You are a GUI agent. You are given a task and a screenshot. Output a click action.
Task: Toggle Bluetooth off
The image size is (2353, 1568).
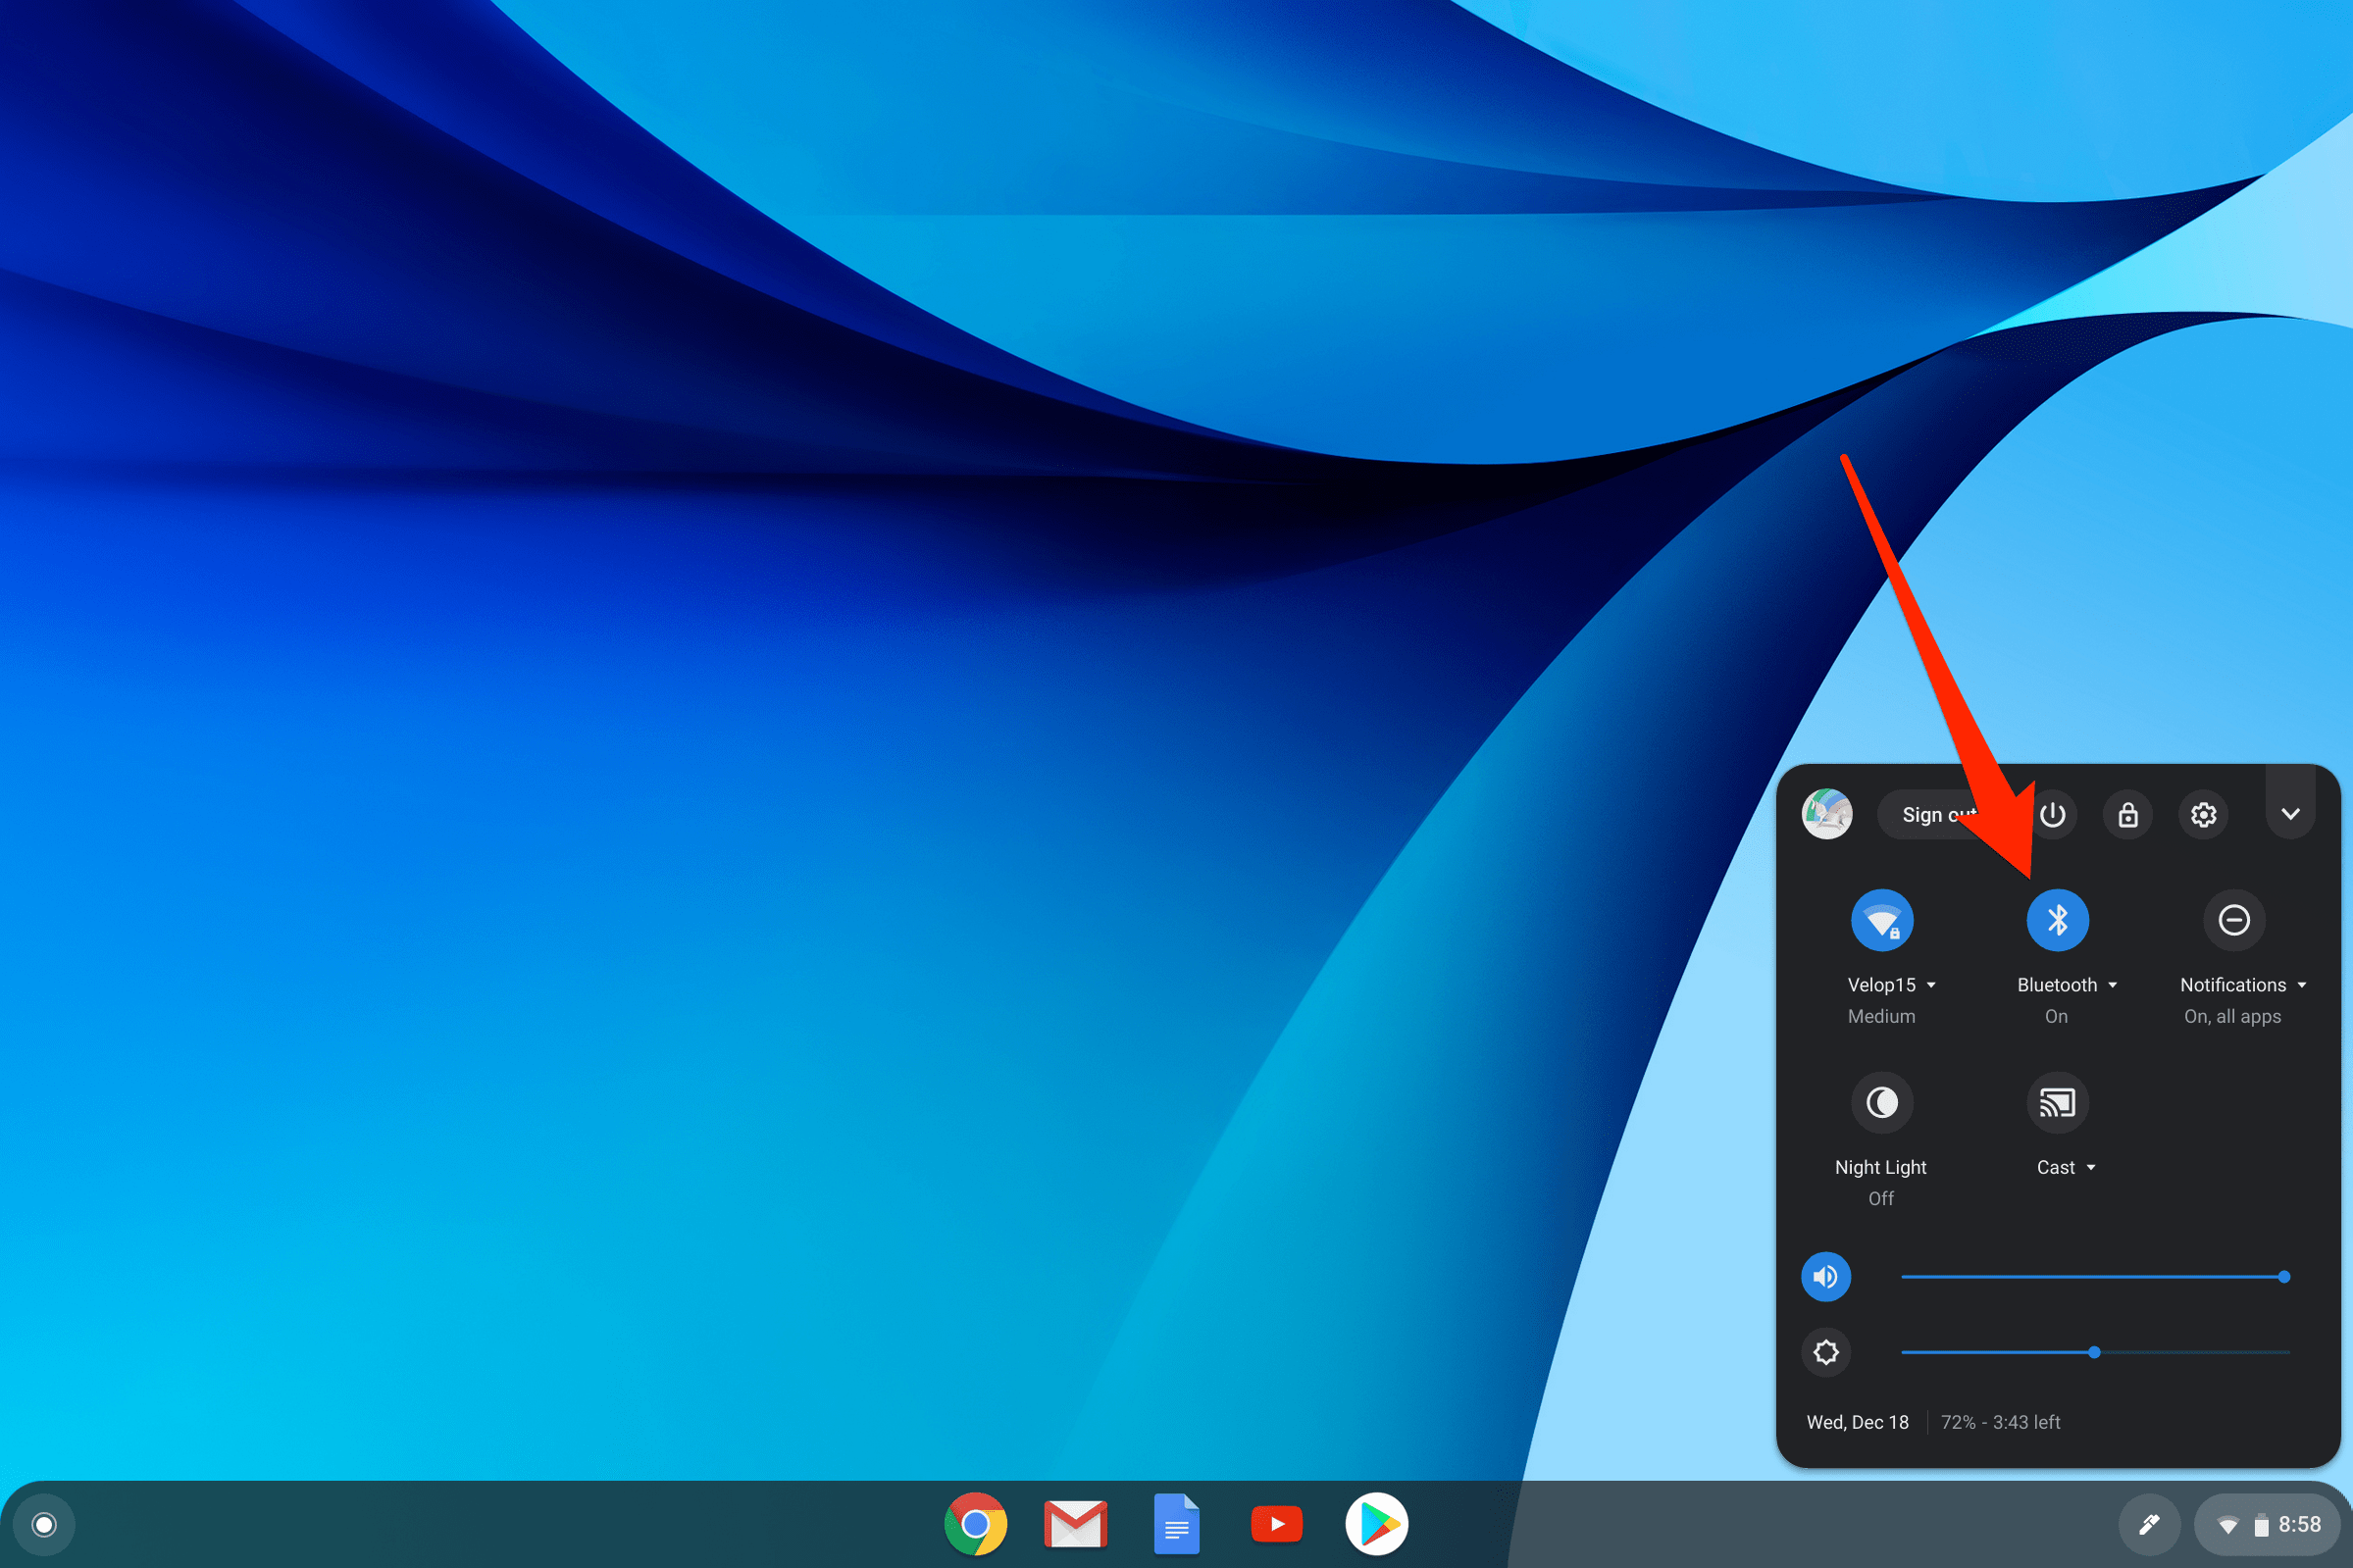[x=2057, y=920]
